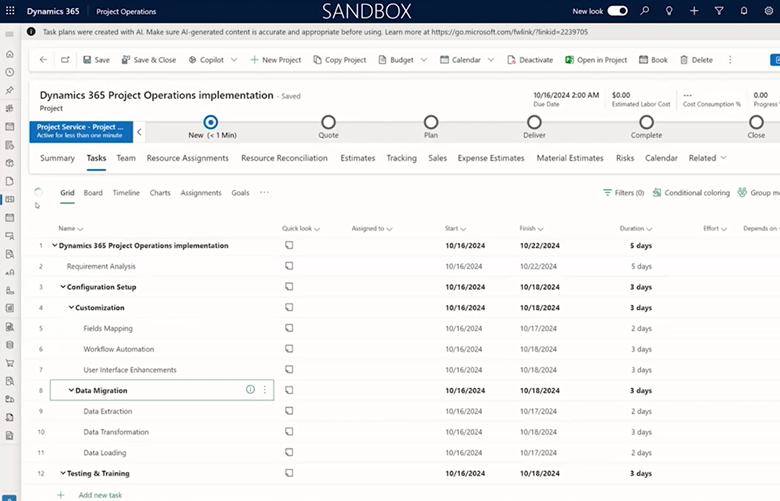This screenshot has width=780, height=501.
Task: Open Filters (0)
Action: [623, 193]
